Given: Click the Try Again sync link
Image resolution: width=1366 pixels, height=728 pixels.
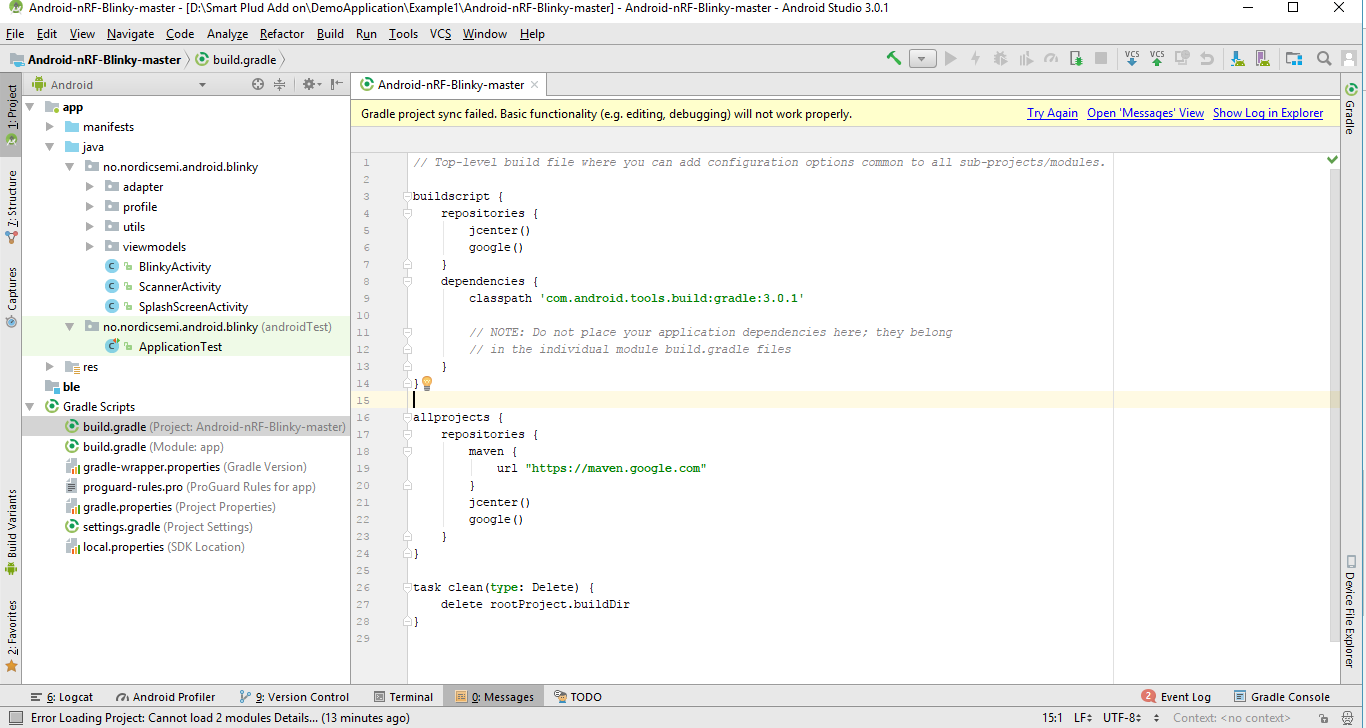Looking at the screenshot, I should 1052,113.
